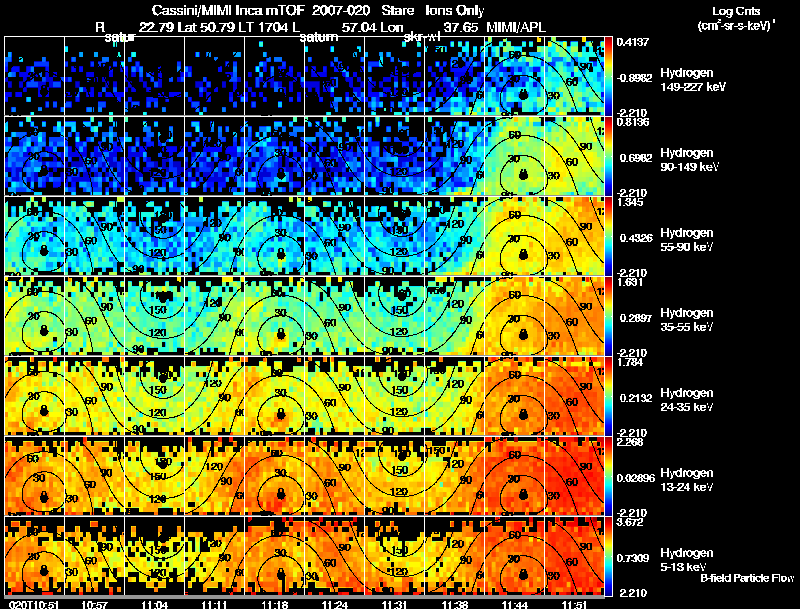The height and width of the screenshot is (609, 800).
Task: Click the '11:24' time axis label
Action: tap(335, 604)
